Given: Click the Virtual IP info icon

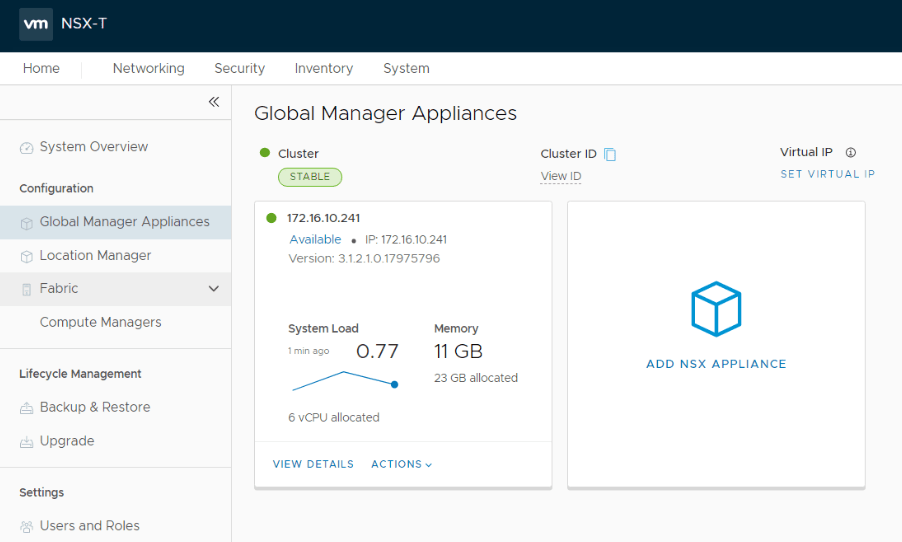Looking at the screenshot, I should tap(850, 152).
